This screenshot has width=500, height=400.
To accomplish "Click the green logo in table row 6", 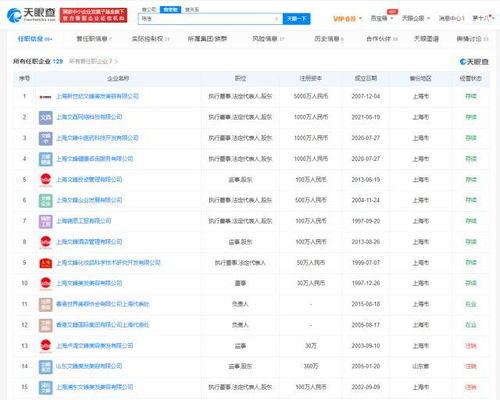I will pyautogui.click(x=46, y=201).
